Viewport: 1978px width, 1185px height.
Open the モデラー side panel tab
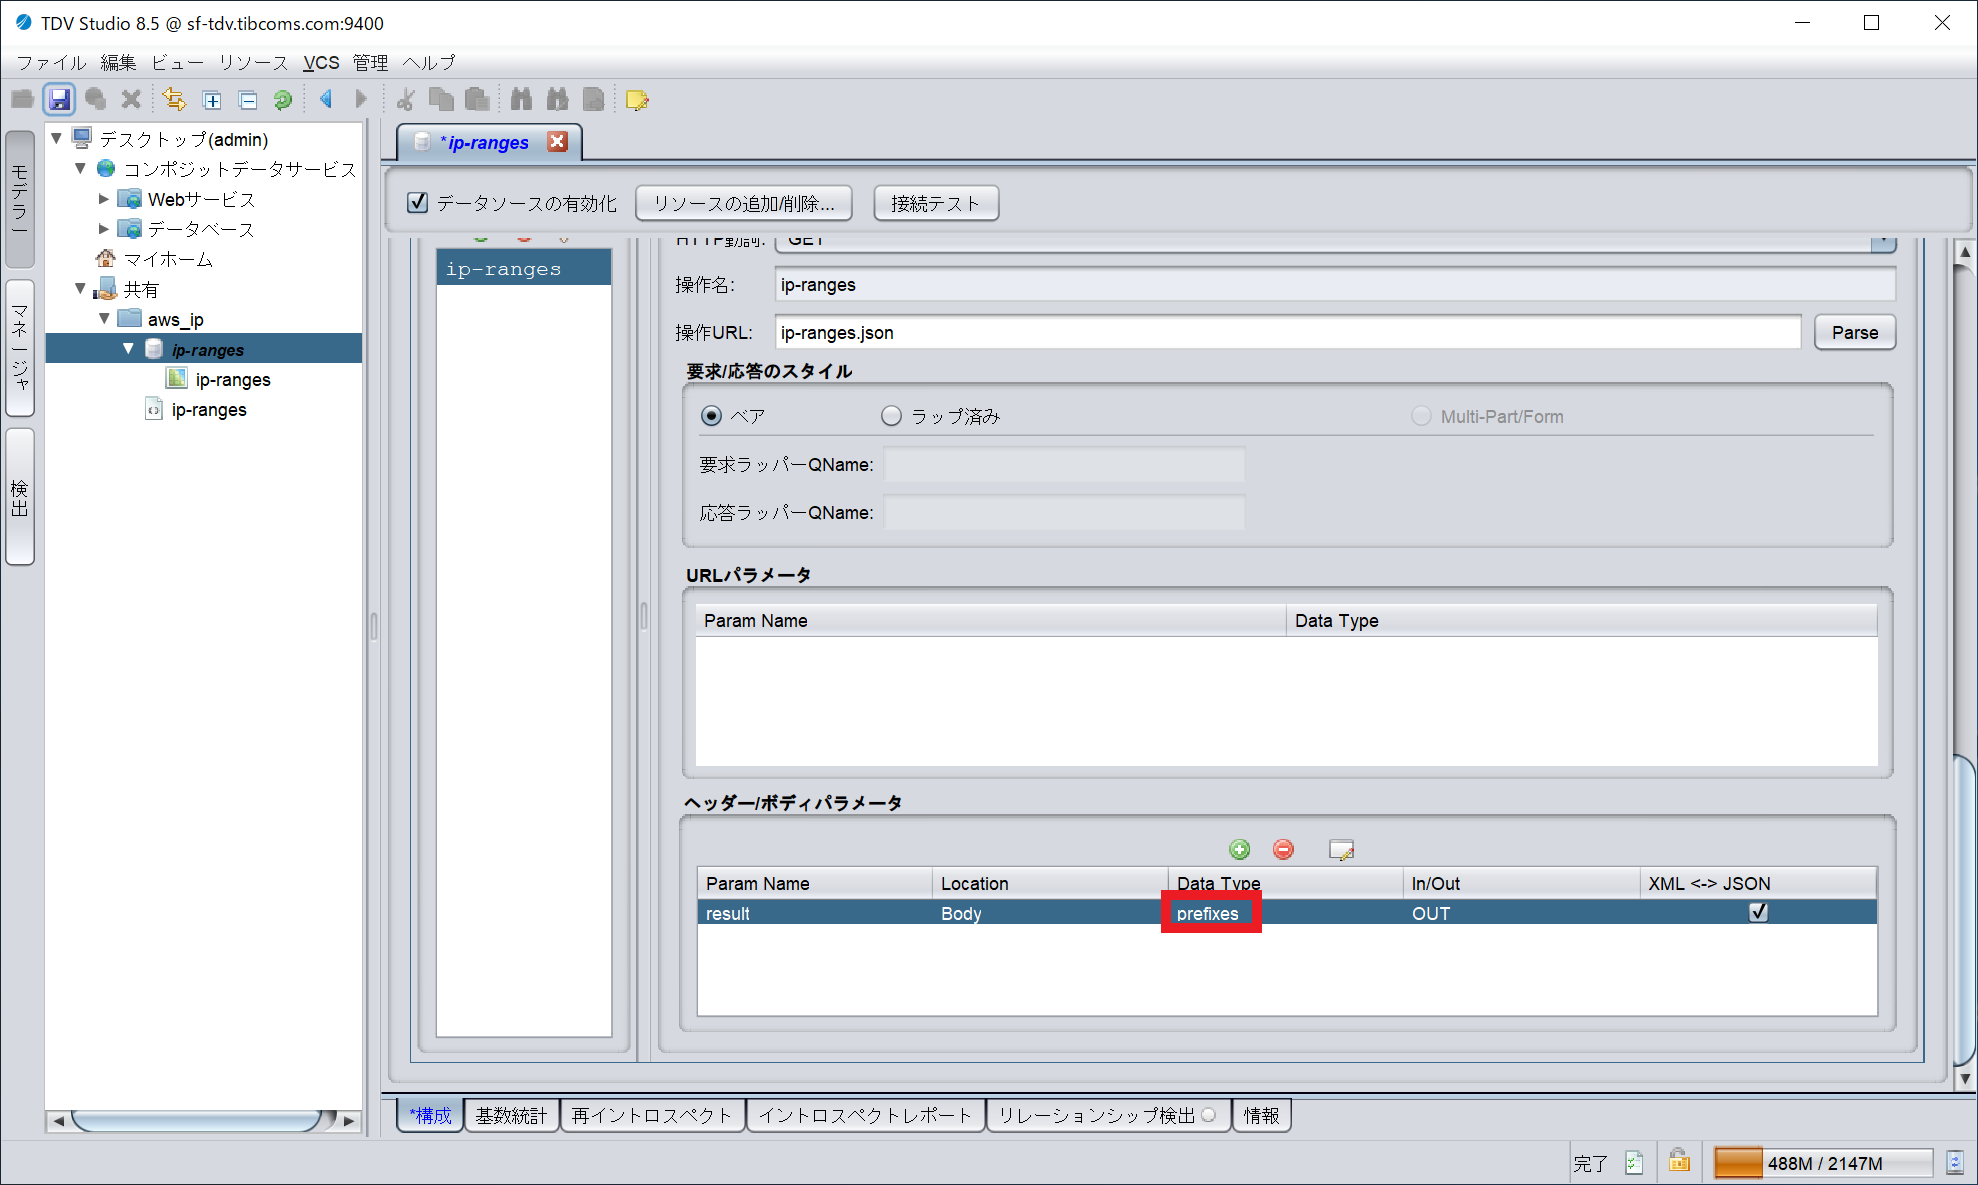click(20, 199)
